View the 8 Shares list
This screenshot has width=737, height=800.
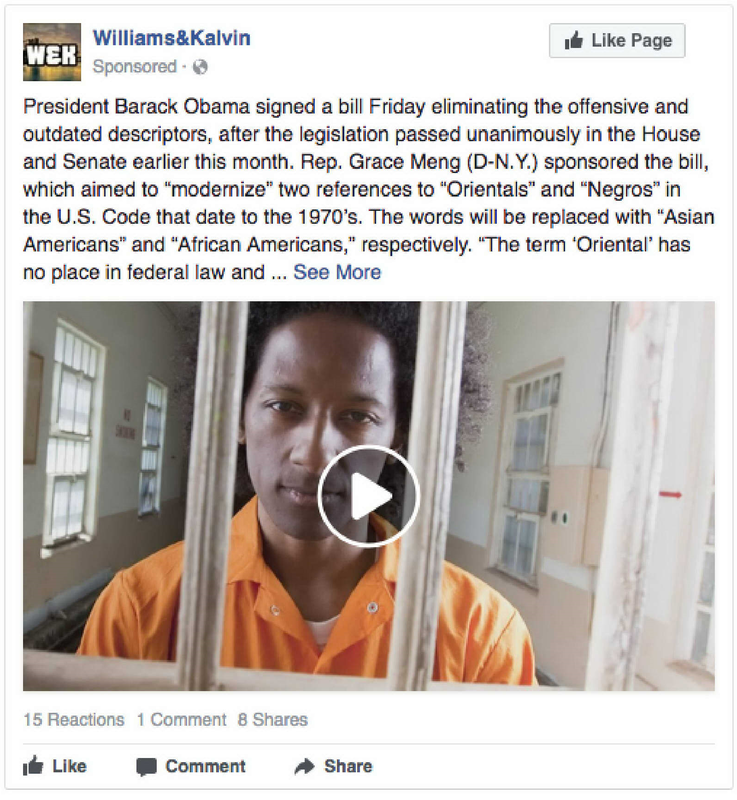(273, 719)
